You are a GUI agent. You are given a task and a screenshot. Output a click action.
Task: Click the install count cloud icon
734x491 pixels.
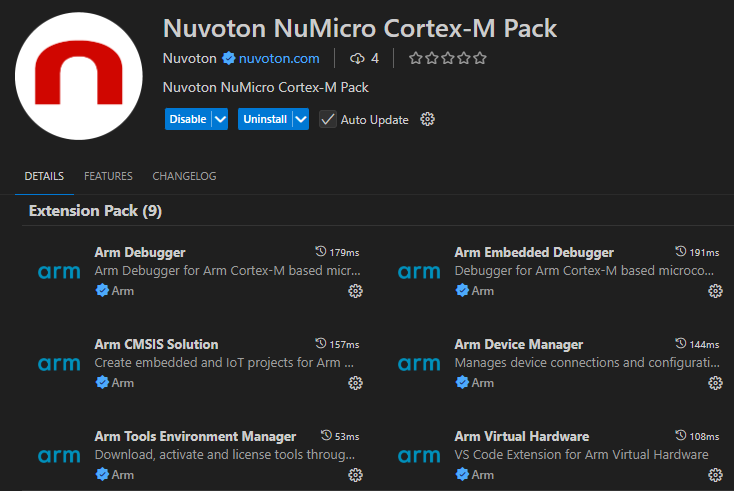pyautogui.click(x=357, y=59)
